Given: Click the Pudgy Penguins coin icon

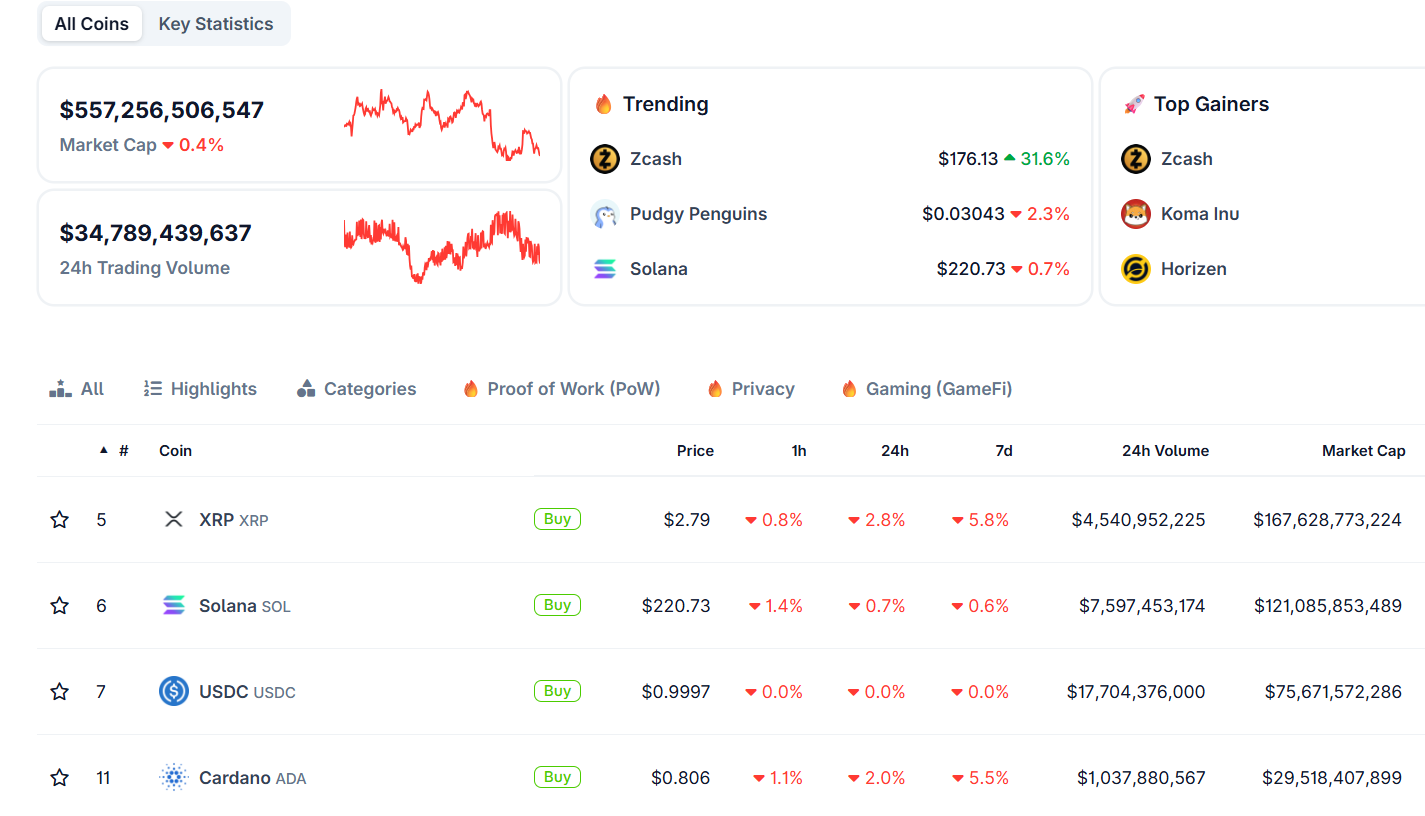Looking at the screenshot, I should click(x=605, y=214).
